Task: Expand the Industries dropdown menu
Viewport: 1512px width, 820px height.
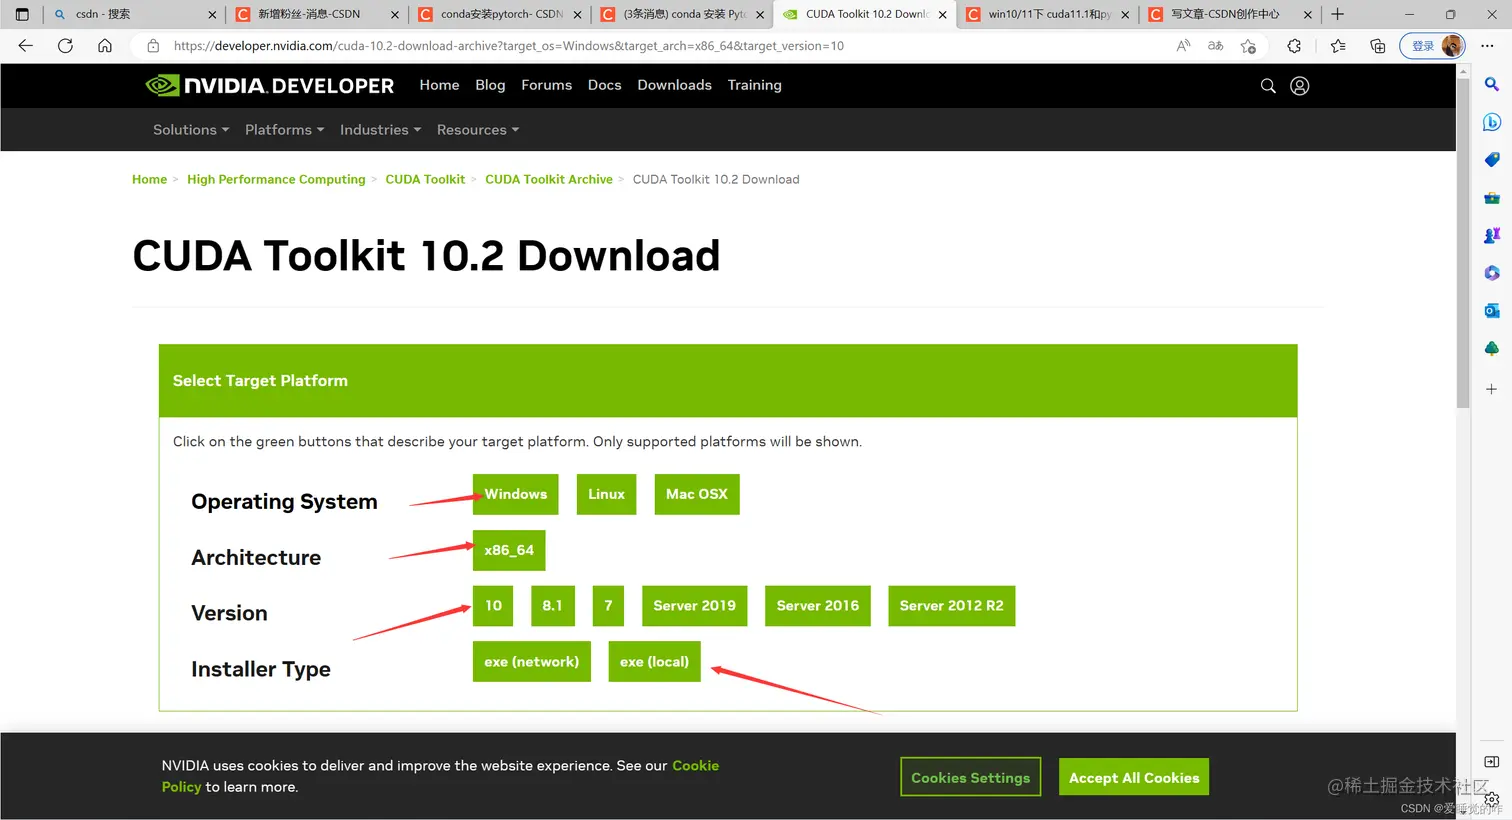Action: pyautogui.click(x=380, y=130)
